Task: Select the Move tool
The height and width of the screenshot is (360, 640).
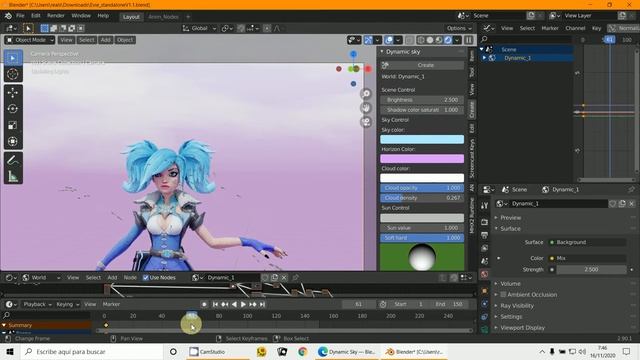Action: 13,93
